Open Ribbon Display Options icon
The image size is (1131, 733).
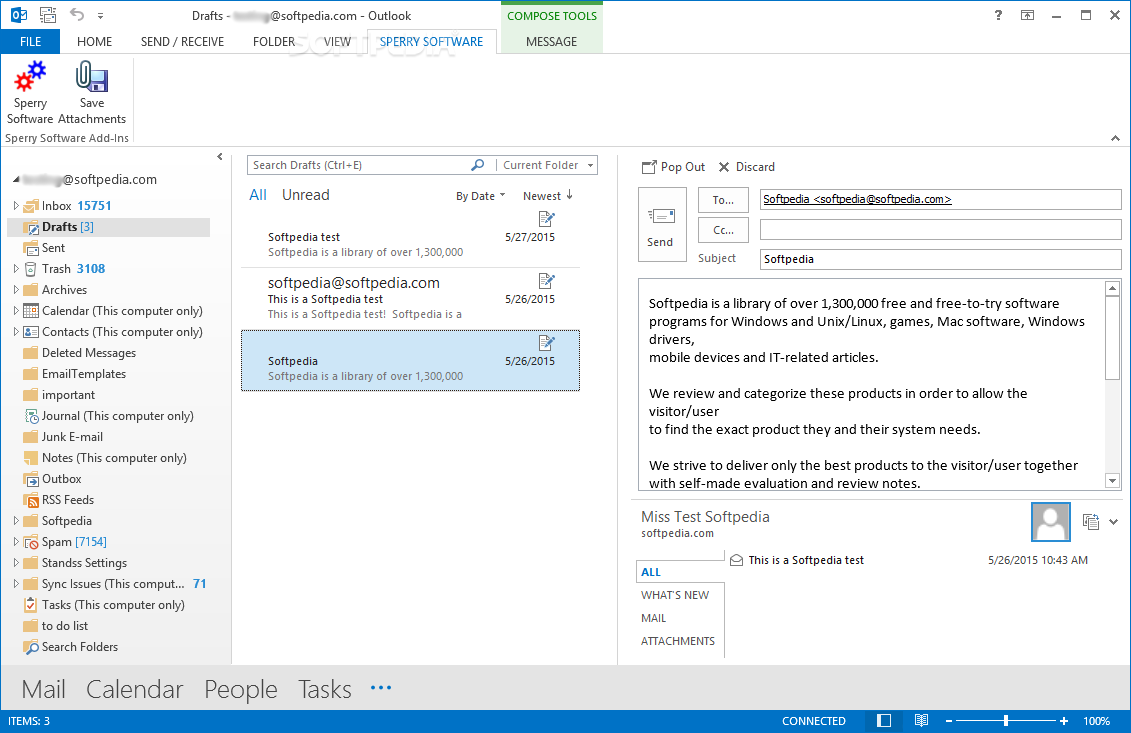(x=1027, y=15)
